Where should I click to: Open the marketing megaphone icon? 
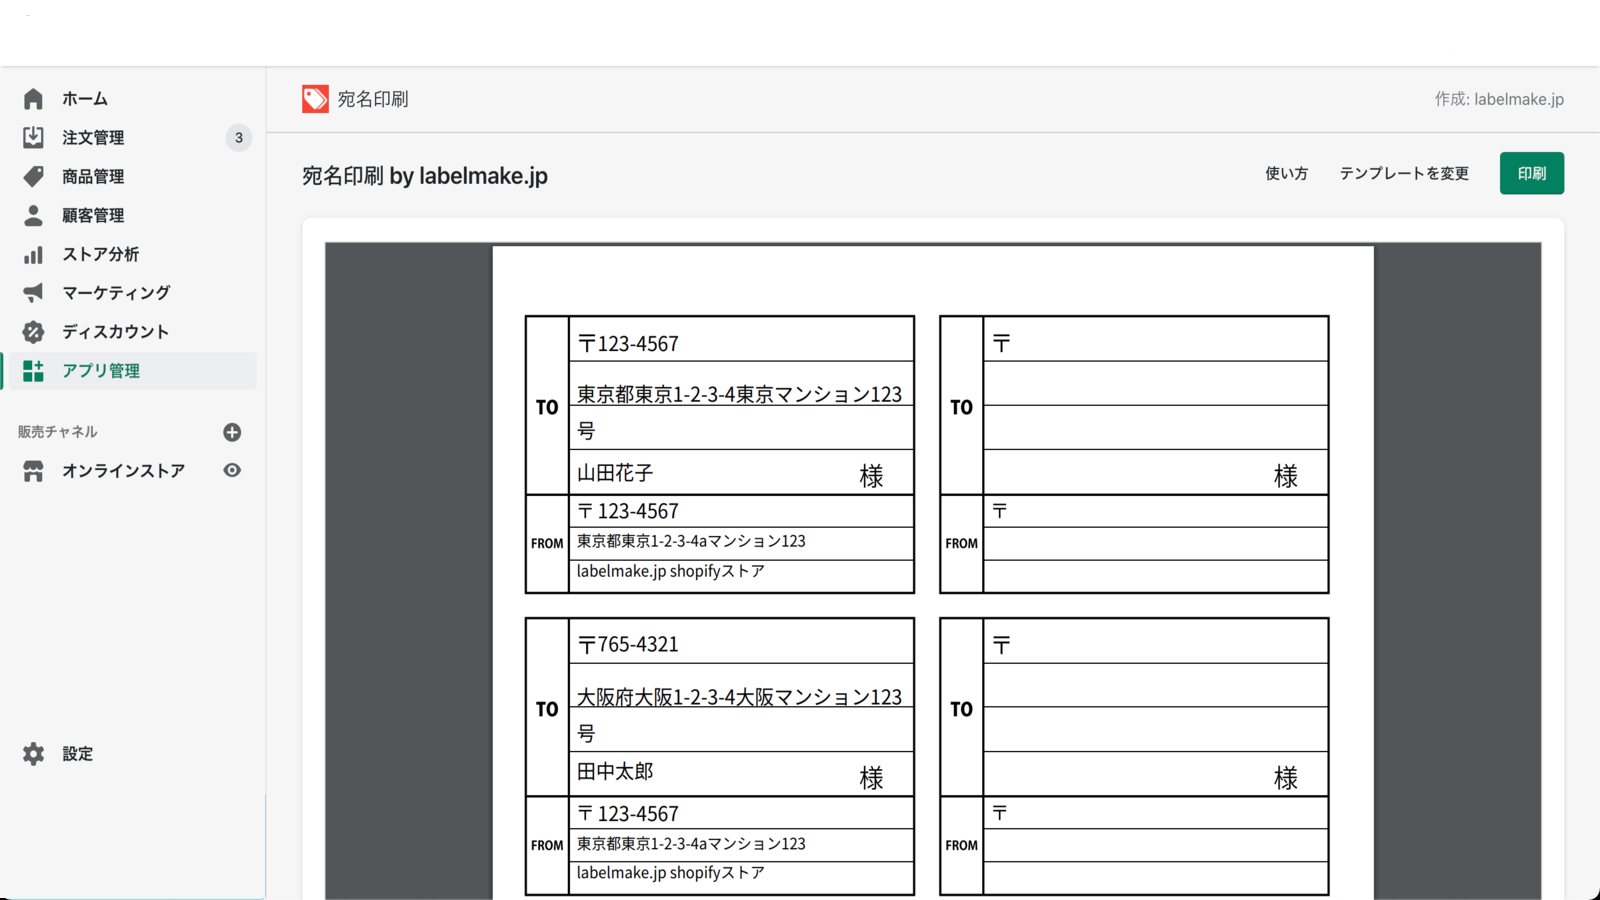pyautogui.click(x=33, y=292)
